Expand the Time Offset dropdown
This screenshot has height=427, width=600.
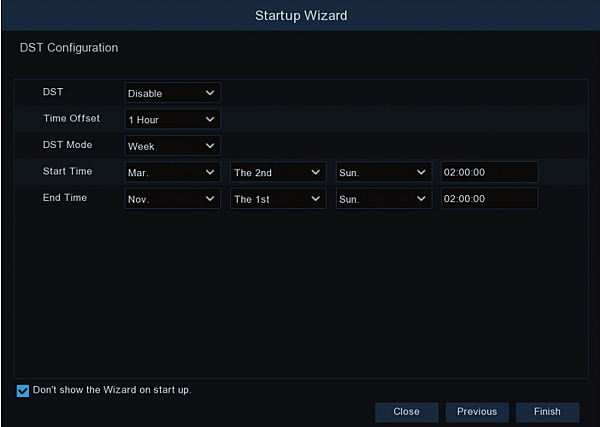click(x=172, y=119)
